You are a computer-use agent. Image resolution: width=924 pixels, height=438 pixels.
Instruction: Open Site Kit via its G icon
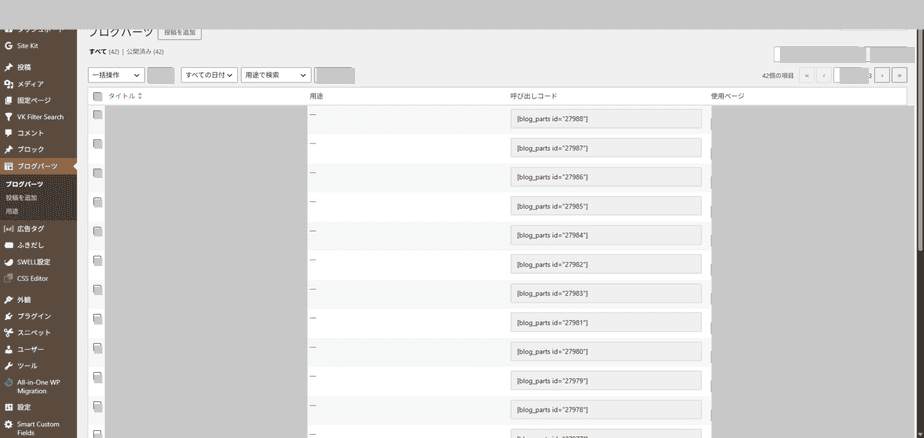click(8, 46)
